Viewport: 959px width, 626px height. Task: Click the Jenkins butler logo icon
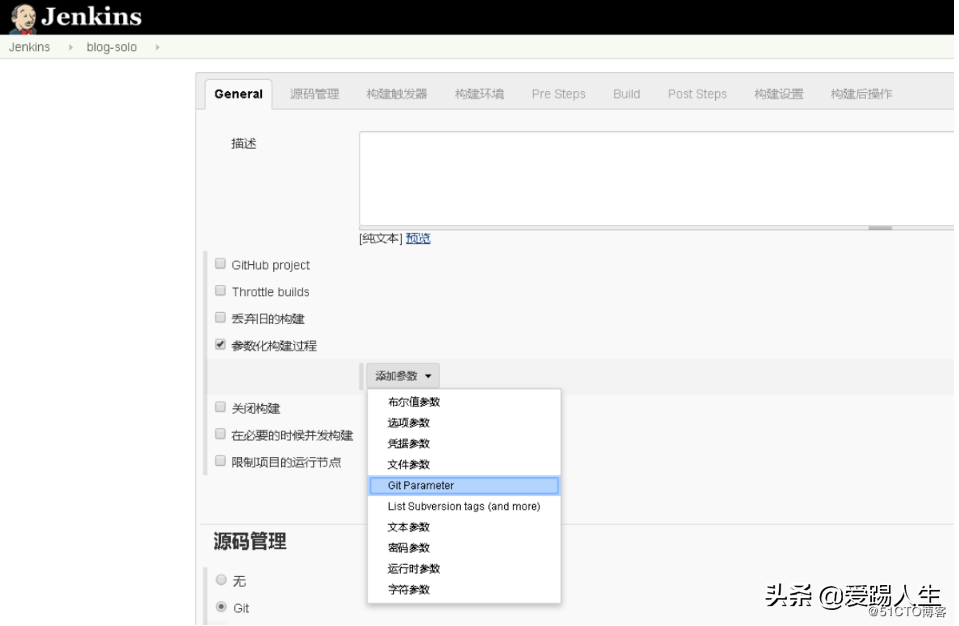pyautogui.click(x=23, y=18)
